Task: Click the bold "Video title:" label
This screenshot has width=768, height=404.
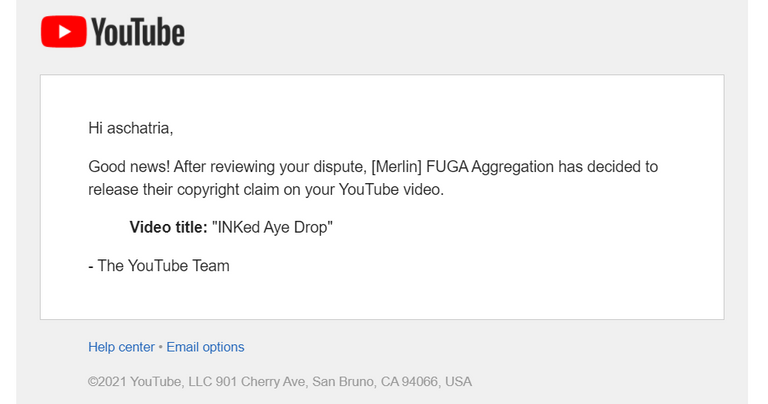Action: coord(168,227)
